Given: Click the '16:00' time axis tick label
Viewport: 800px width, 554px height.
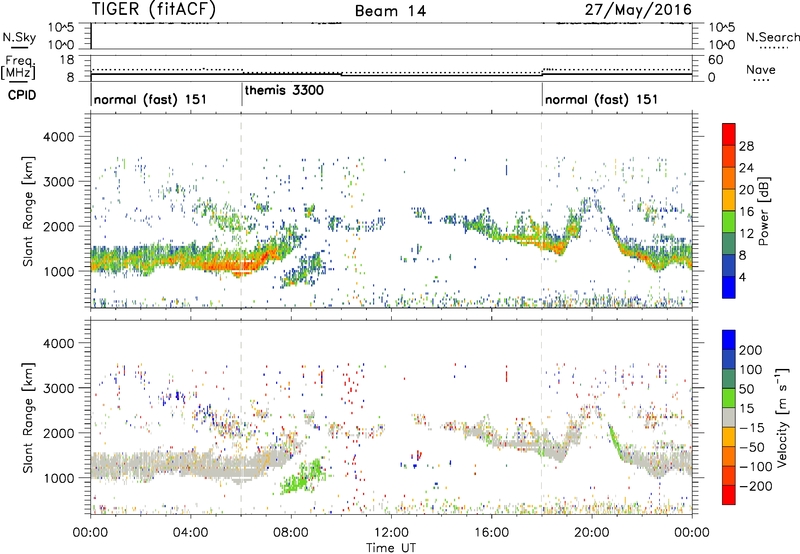Looking at the screenshot, I should point(491,533).
